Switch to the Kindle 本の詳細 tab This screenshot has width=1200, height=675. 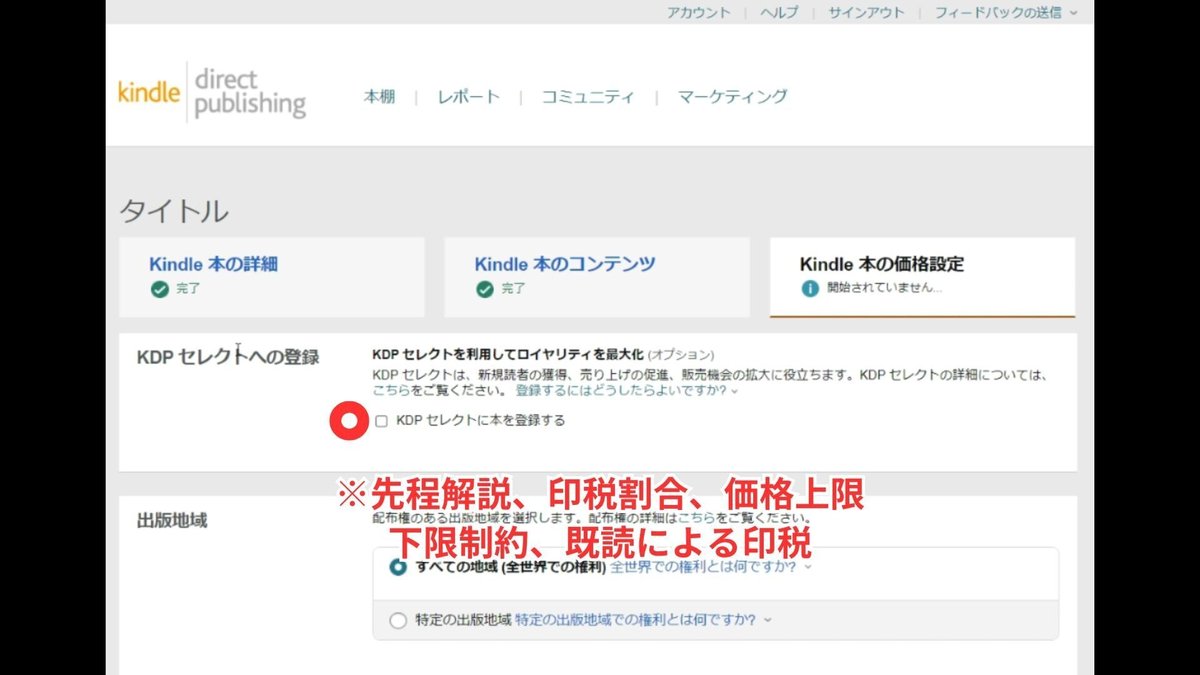272,277
